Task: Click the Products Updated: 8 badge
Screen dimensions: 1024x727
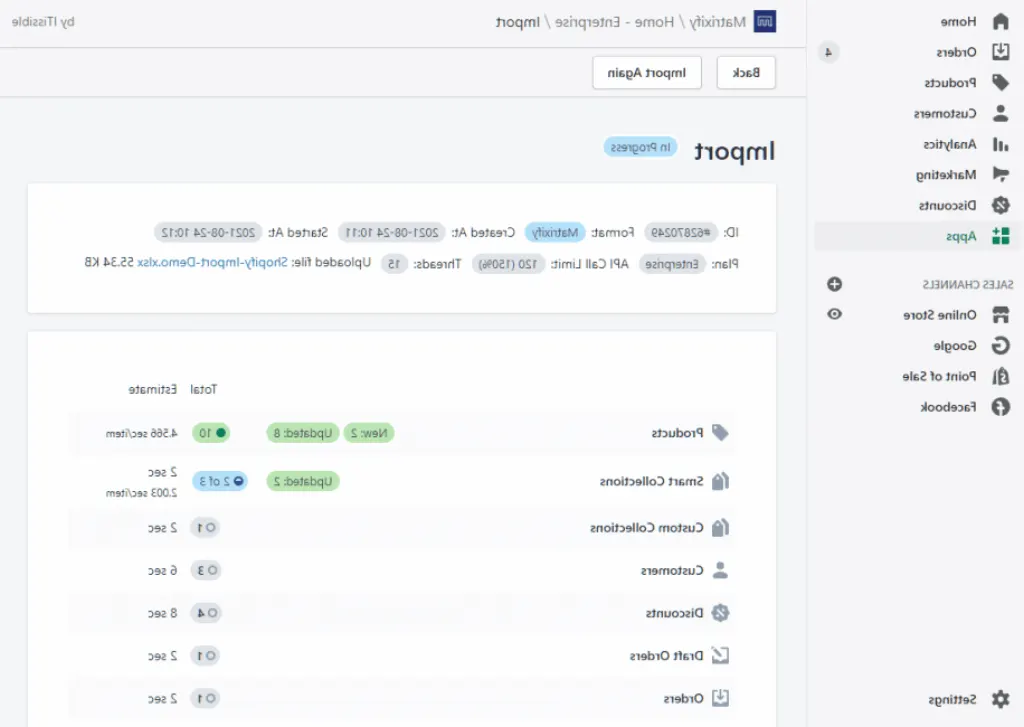Action: coord(303,433)
